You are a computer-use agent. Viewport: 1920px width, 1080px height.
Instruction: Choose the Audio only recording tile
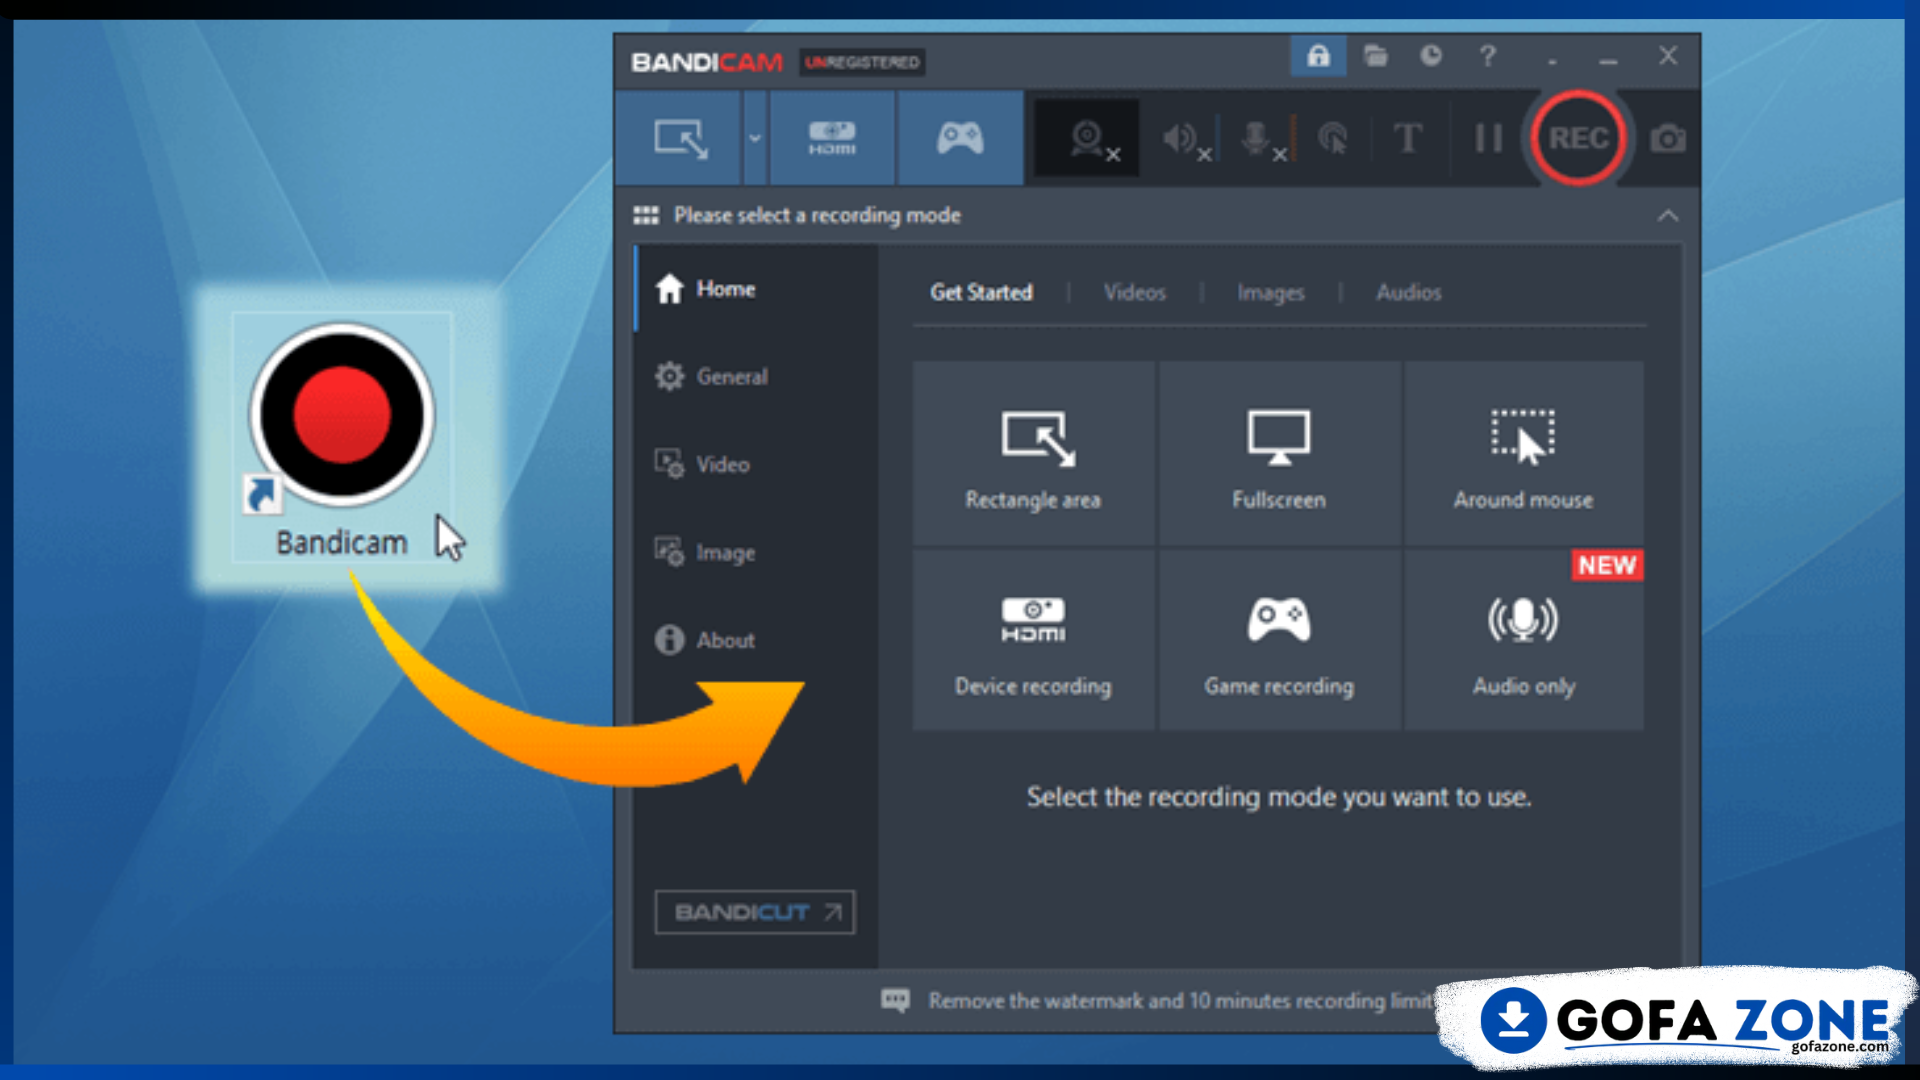point(1524,640)
